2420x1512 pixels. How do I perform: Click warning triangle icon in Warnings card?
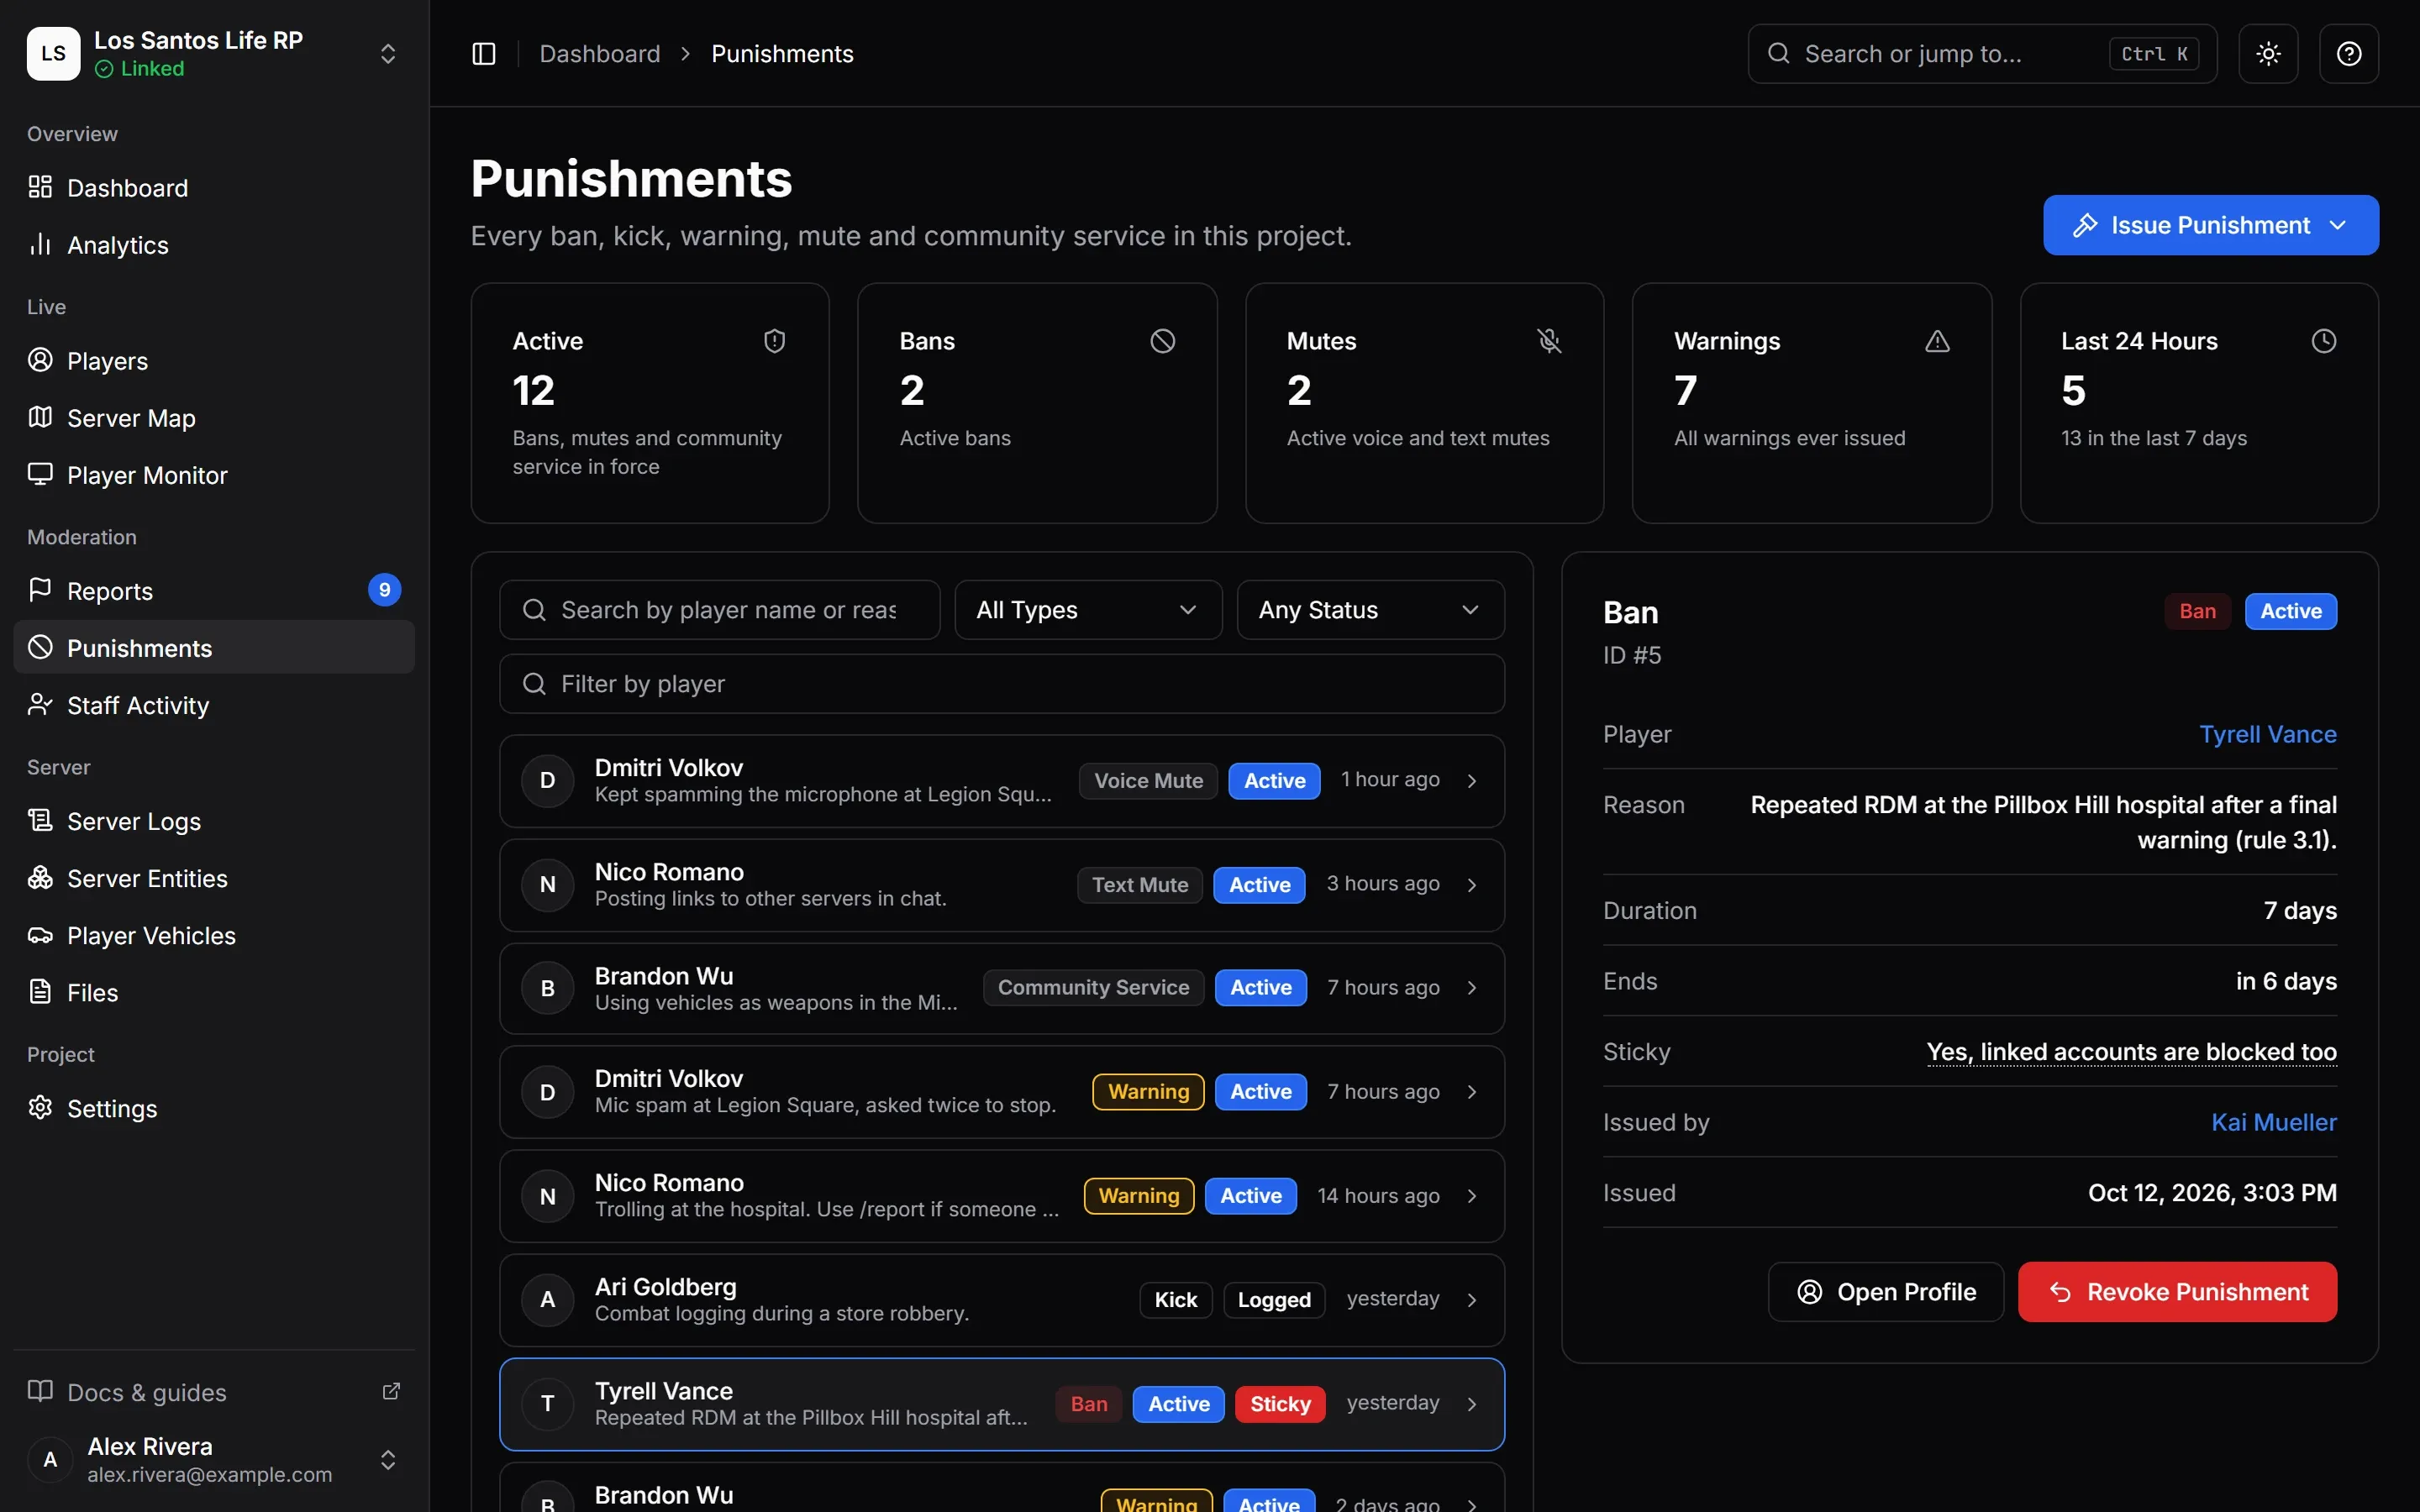point(1937,341)
